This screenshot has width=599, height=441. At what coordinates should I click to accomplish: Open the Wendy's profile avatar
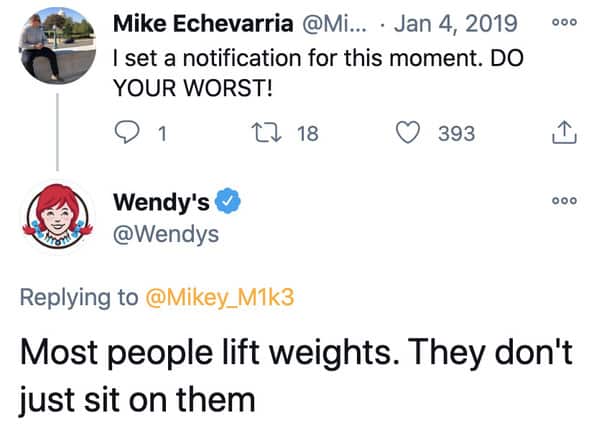tap(57, 216)
